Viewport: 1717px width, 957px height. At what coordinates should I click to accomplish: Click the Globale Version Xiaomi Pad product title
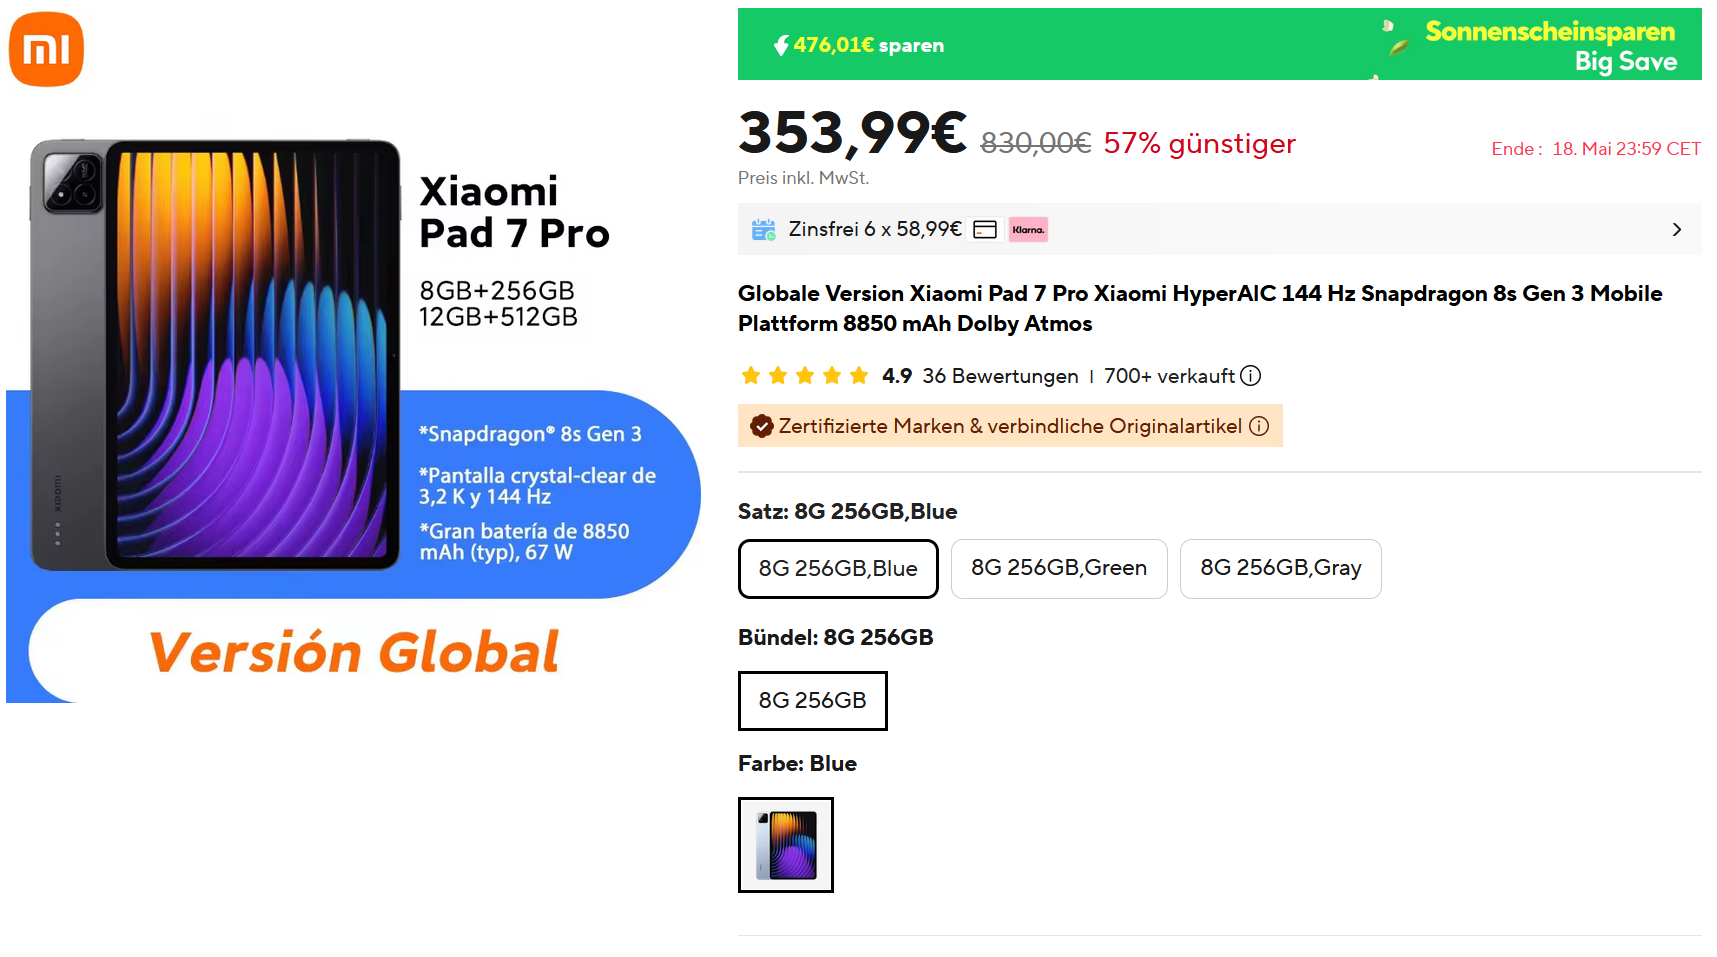tap(1199, 308)
